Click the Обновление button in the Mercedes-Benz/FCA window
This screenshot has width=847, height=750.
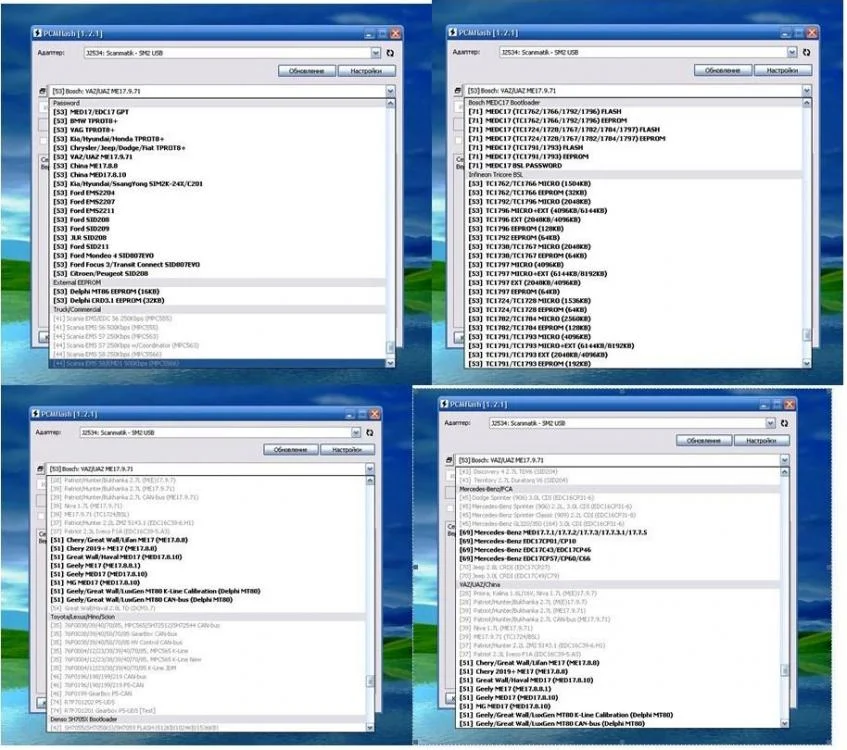704,440
